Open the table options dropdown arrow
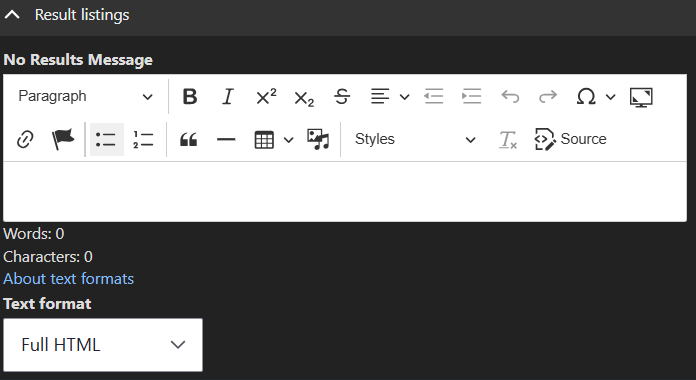 [x=289, y=140]
